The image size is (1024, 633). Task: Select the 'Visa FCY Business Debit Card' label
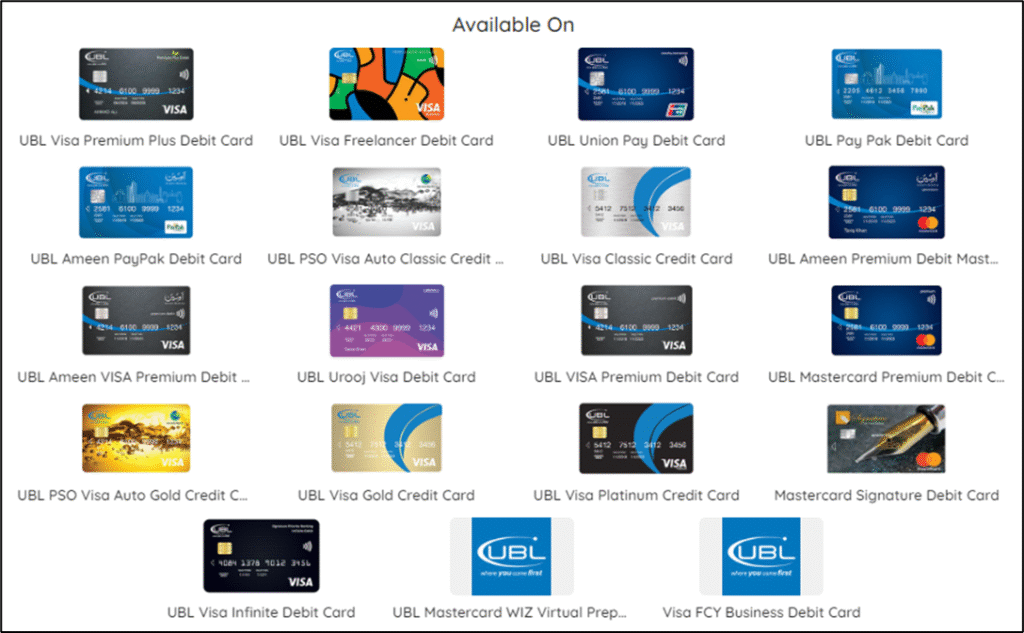point(761,612)
